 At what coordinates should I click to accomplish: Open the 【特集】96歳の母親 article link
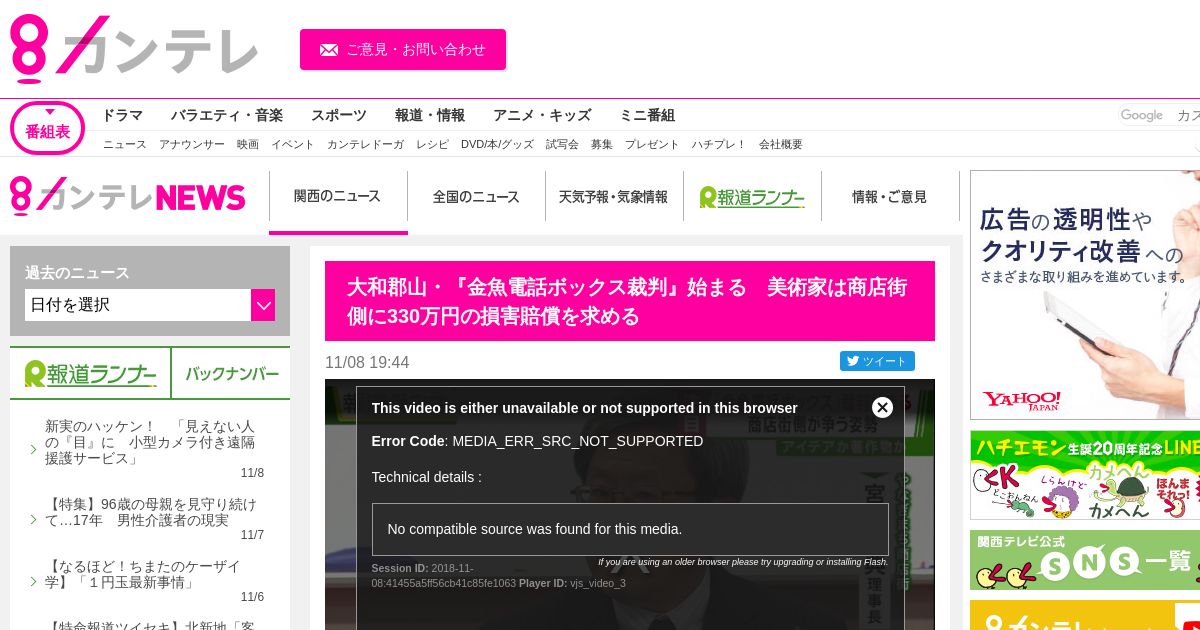pos(150,512)
